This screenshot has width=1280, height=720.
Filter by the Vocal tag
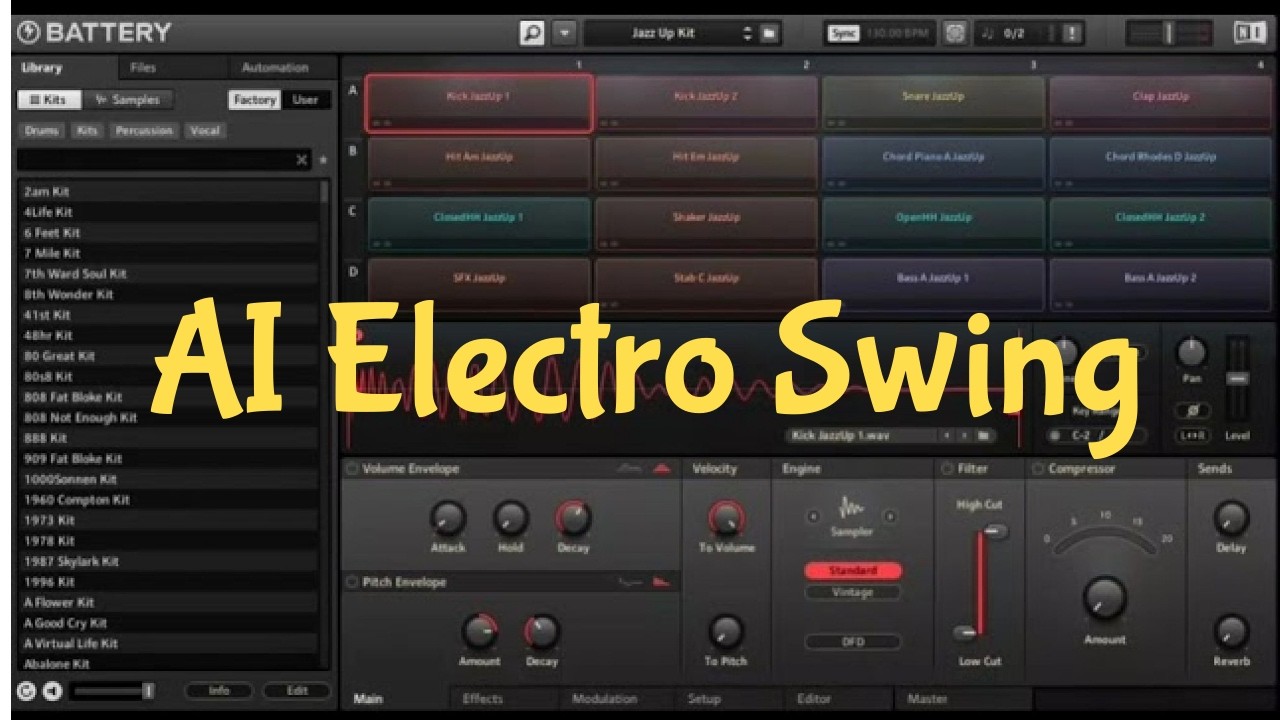(205, 131)
